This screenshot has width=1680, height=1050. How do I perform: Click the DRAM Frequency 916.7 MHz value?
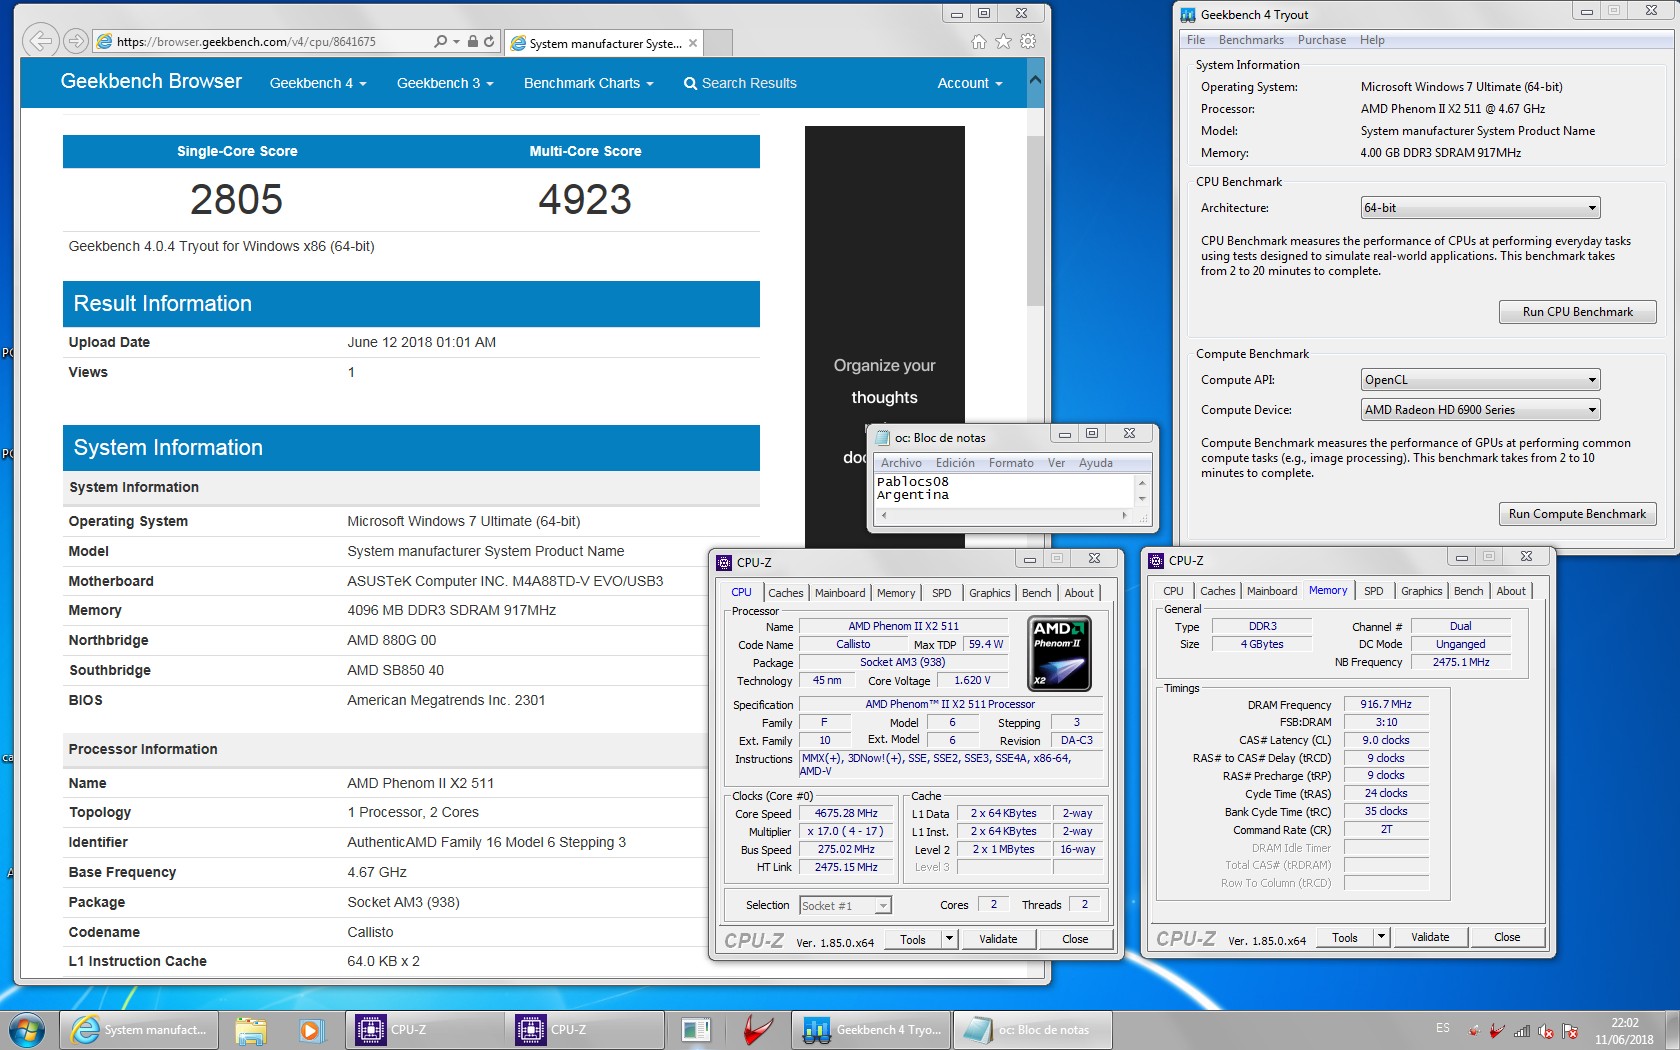[x=1386, y=704]
